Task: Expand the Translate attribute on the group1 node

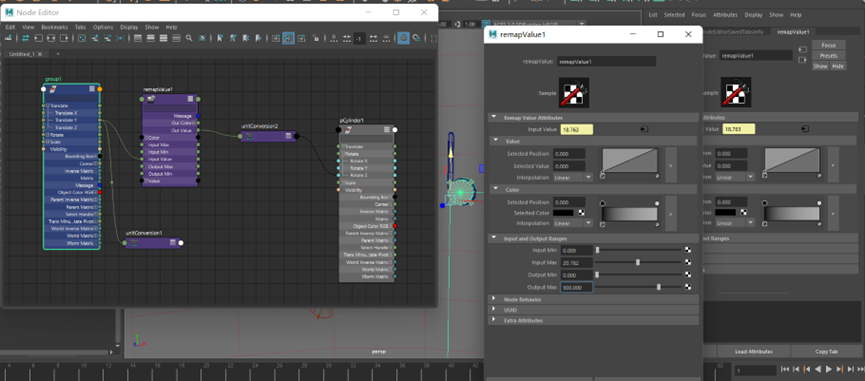Action: [47, 105]
